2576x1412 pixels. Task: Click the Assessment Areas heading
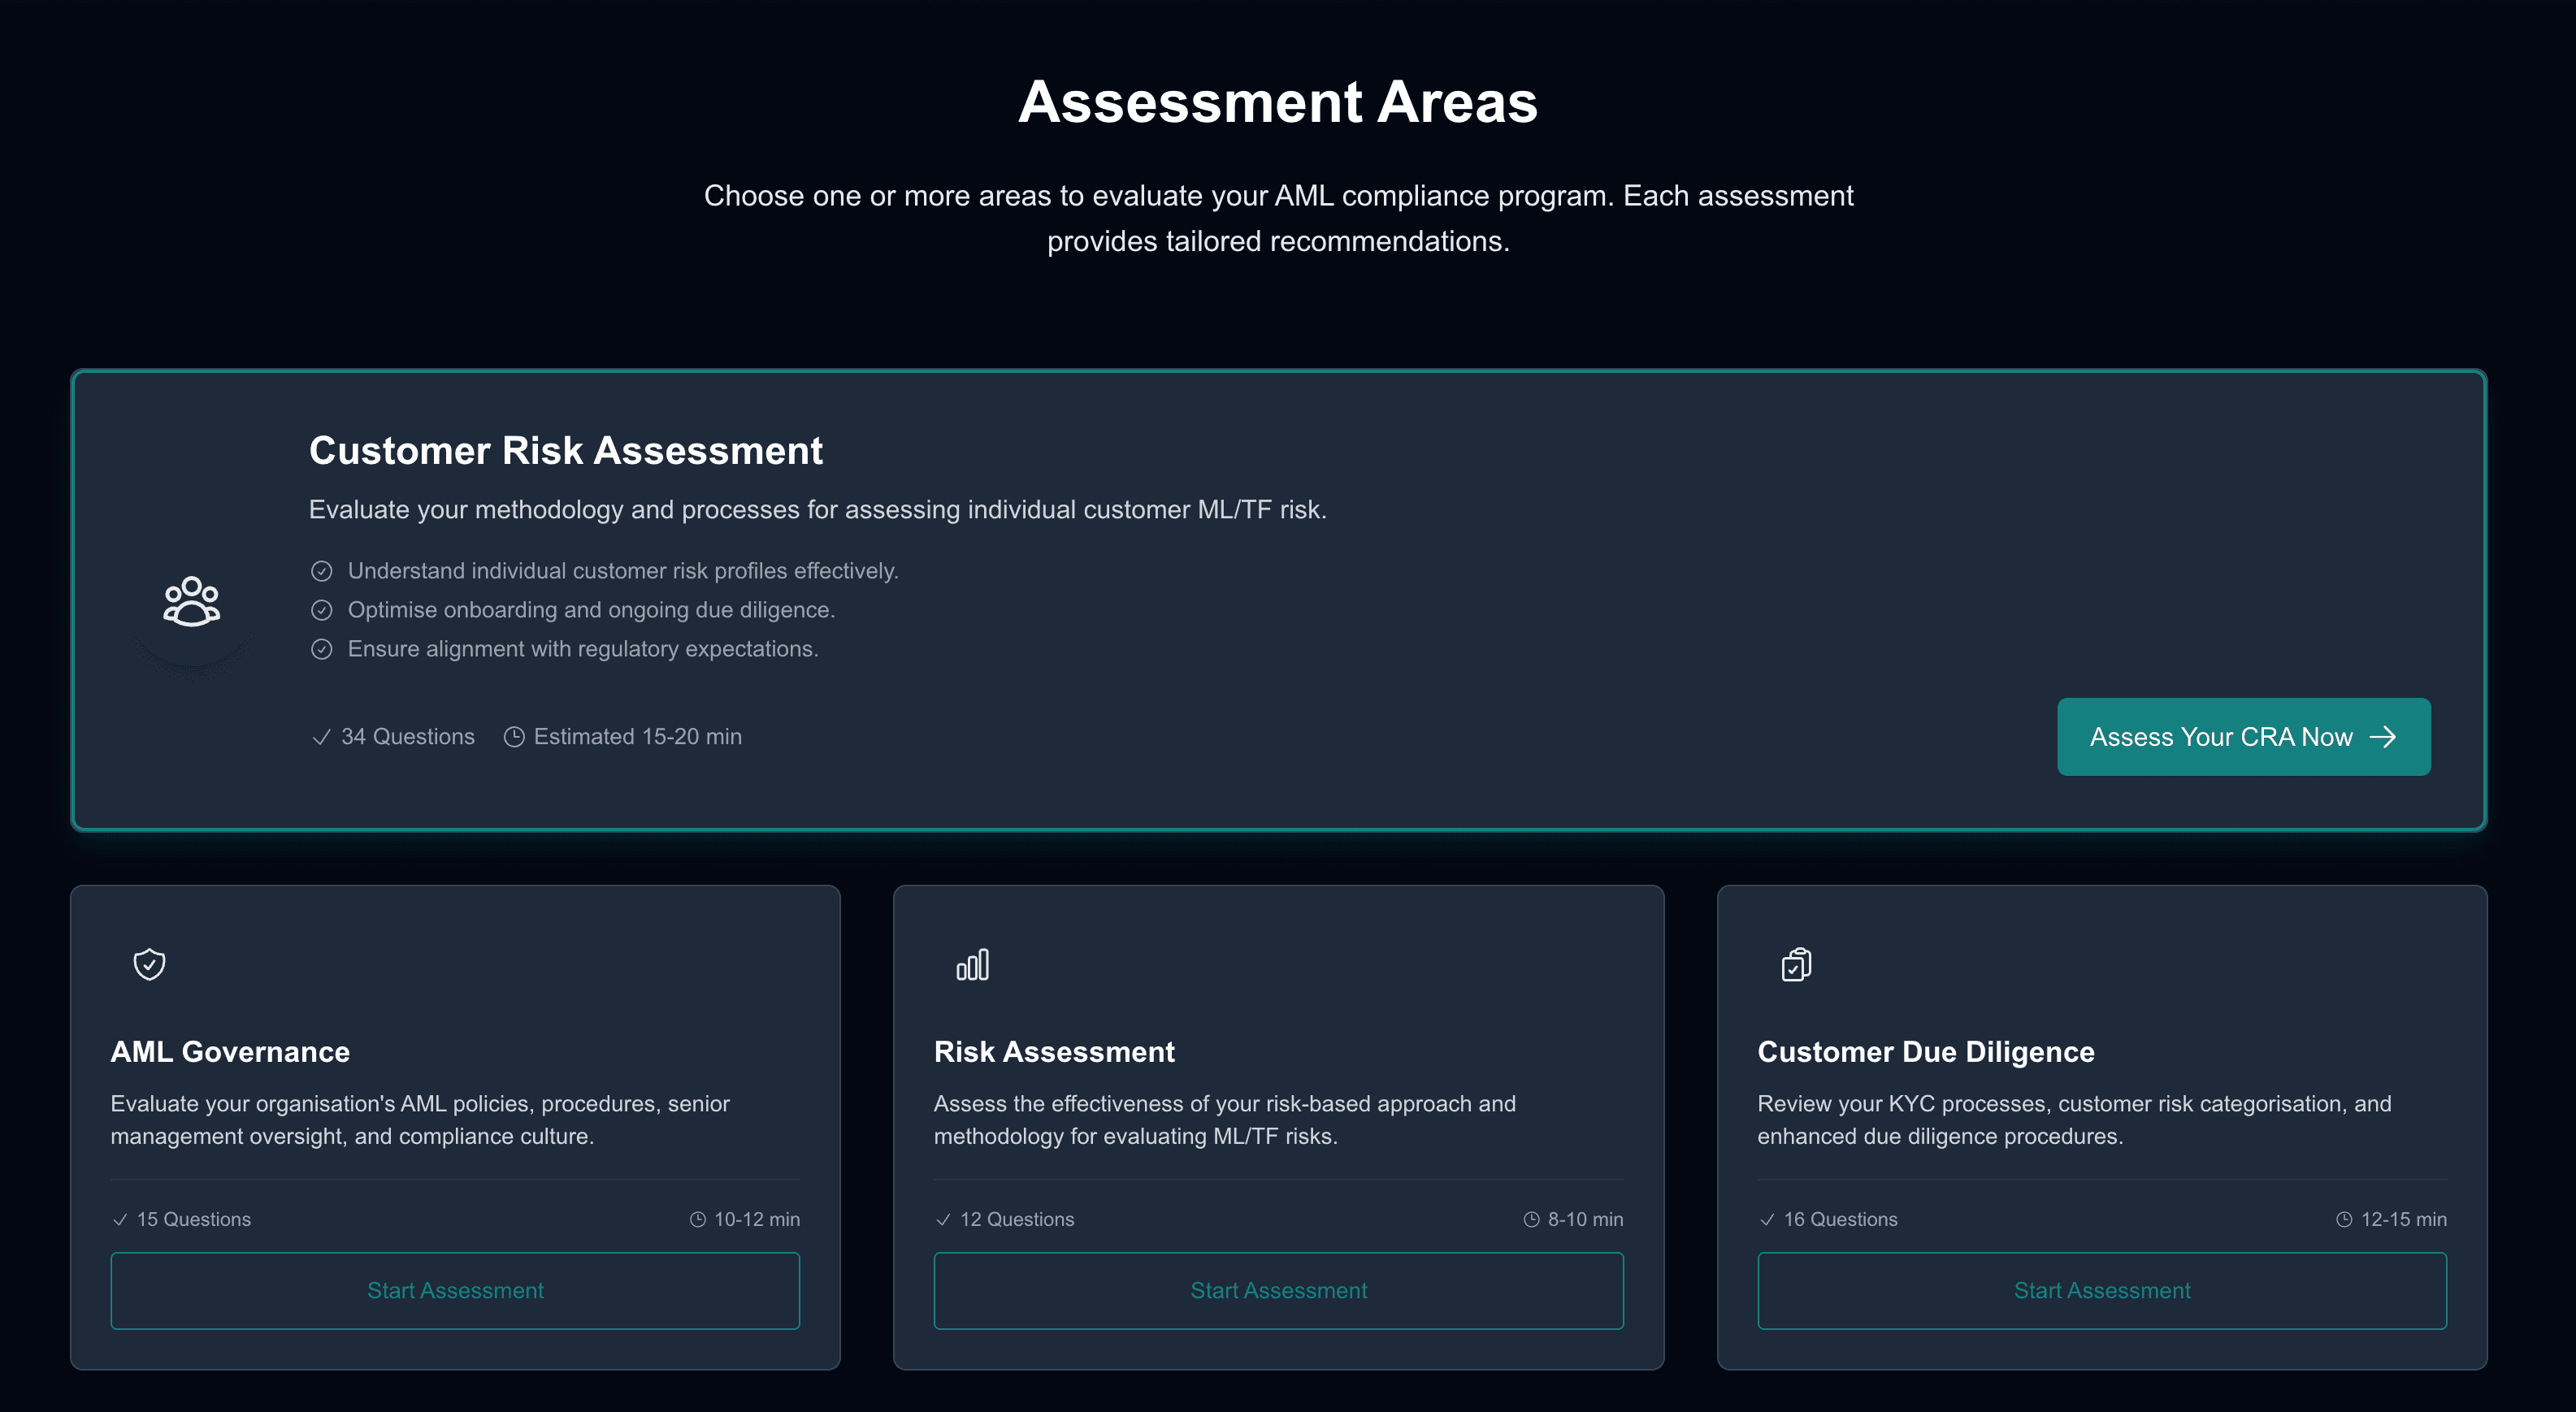pos(1278,101)
